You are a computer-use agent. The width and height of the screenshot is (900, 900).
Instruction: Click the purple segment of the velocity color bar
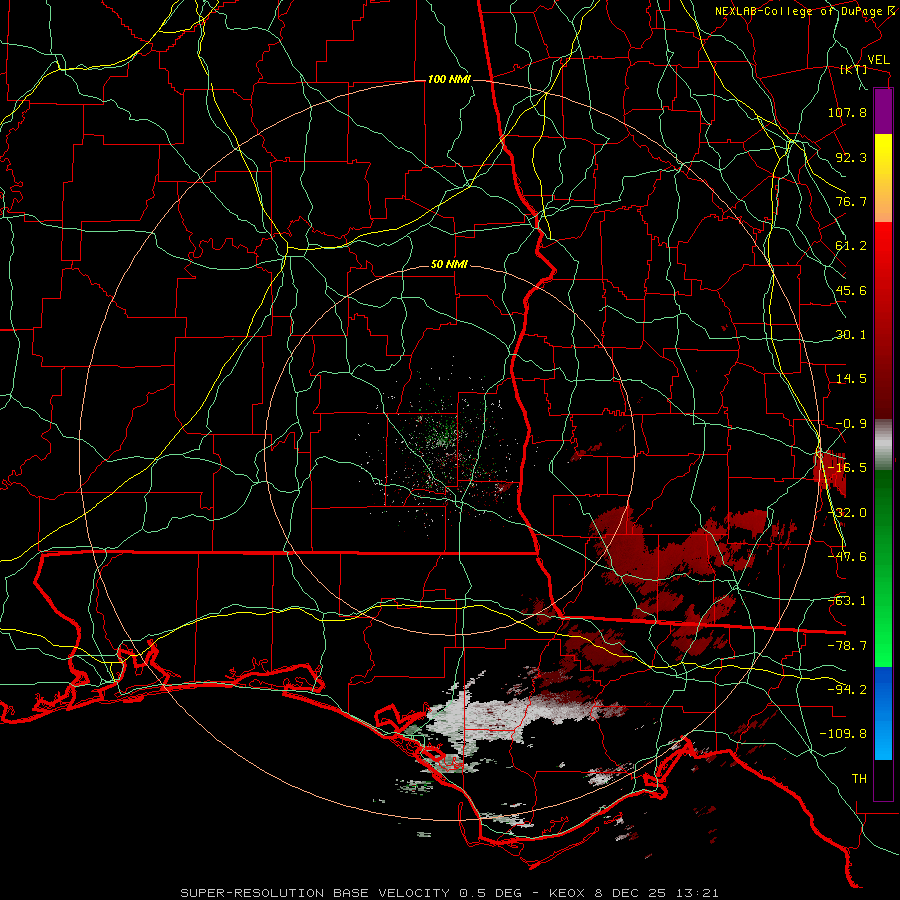coord(883,112)
